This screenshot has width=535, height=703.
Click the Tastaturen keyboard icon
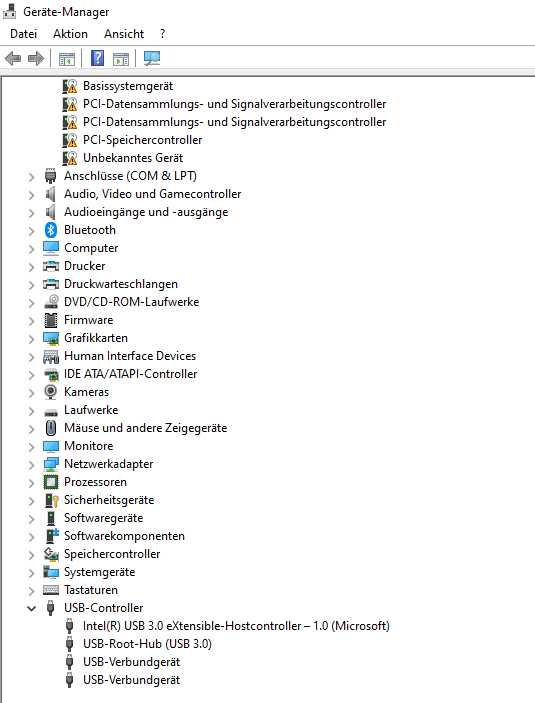click(51, 590)
